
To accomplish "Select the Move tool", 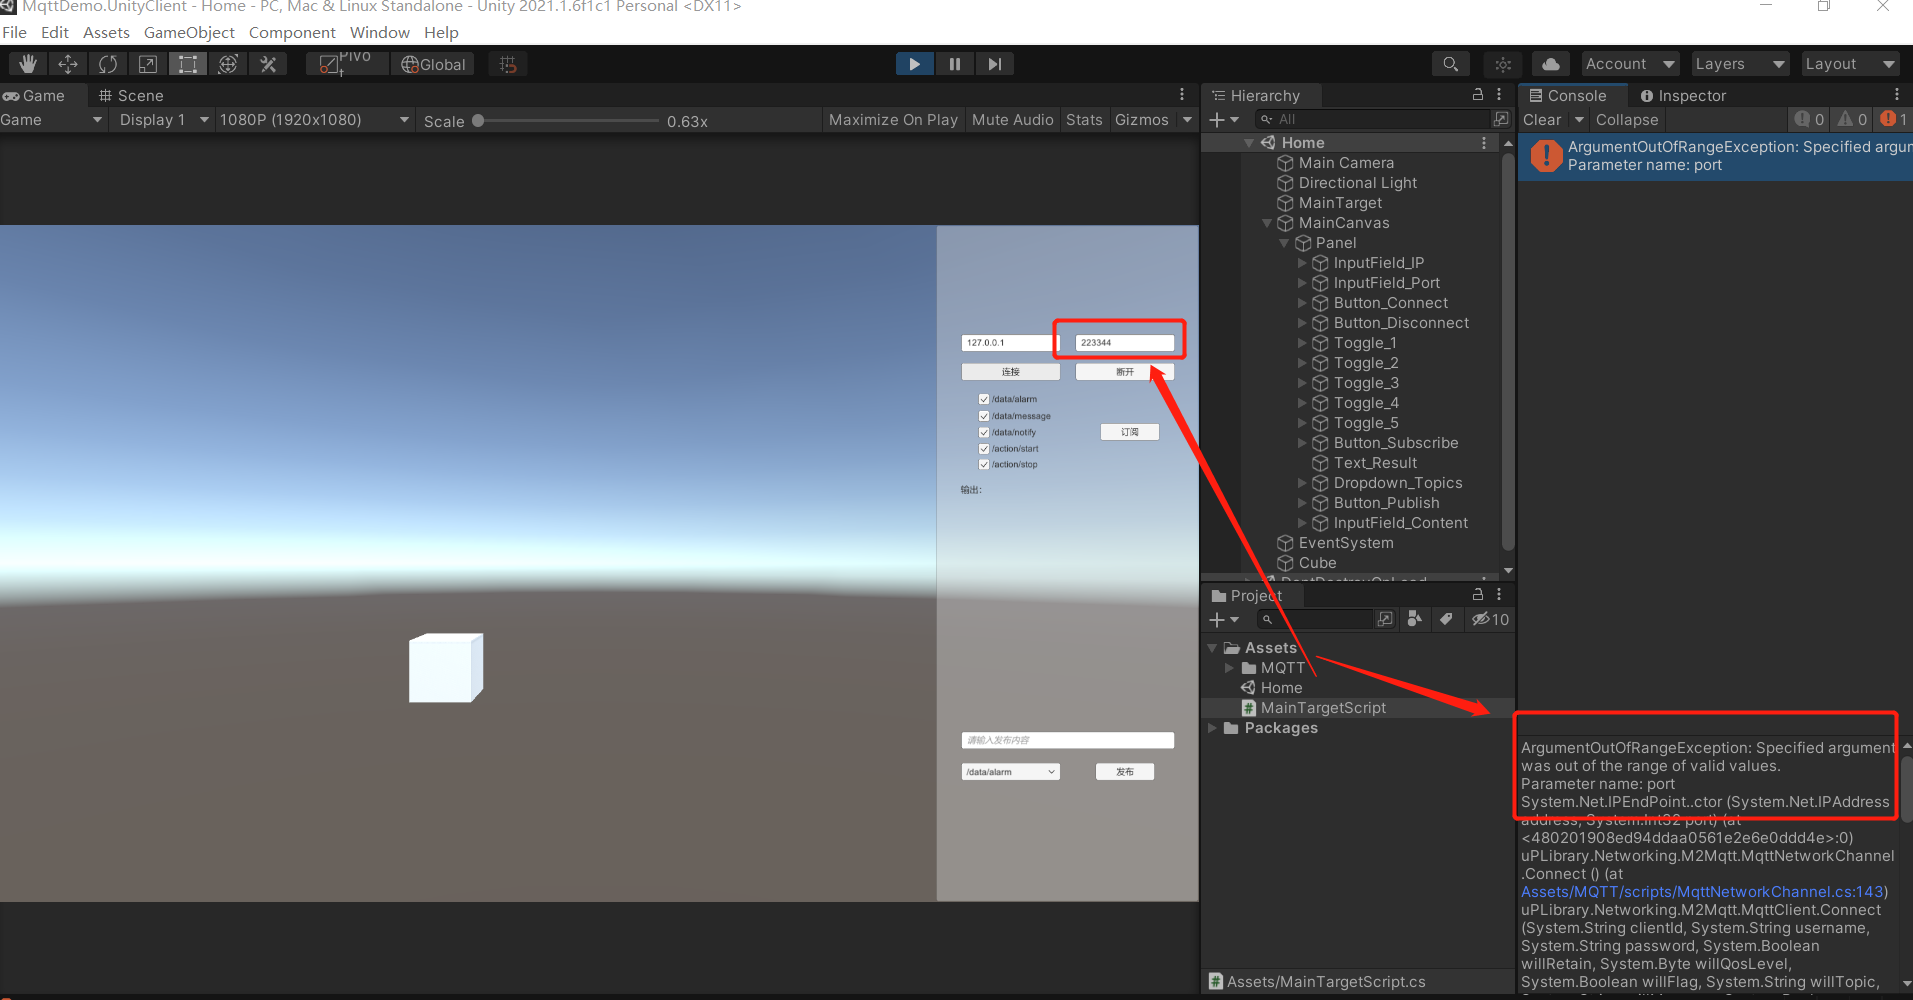I will 67,63.
